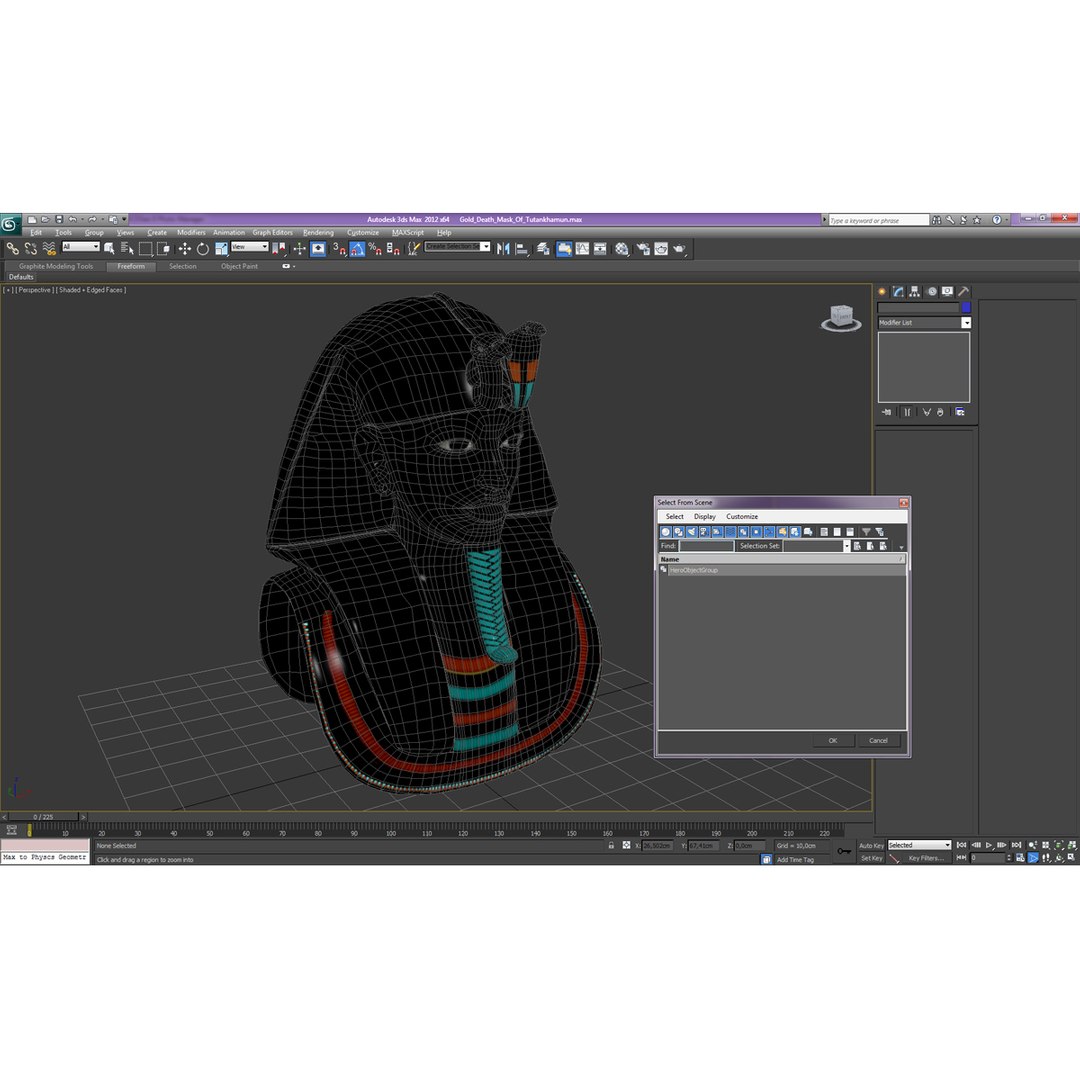Toggle the Spinner Snap button
This screenshot has width=1080, height=1080.
[393, 249]
